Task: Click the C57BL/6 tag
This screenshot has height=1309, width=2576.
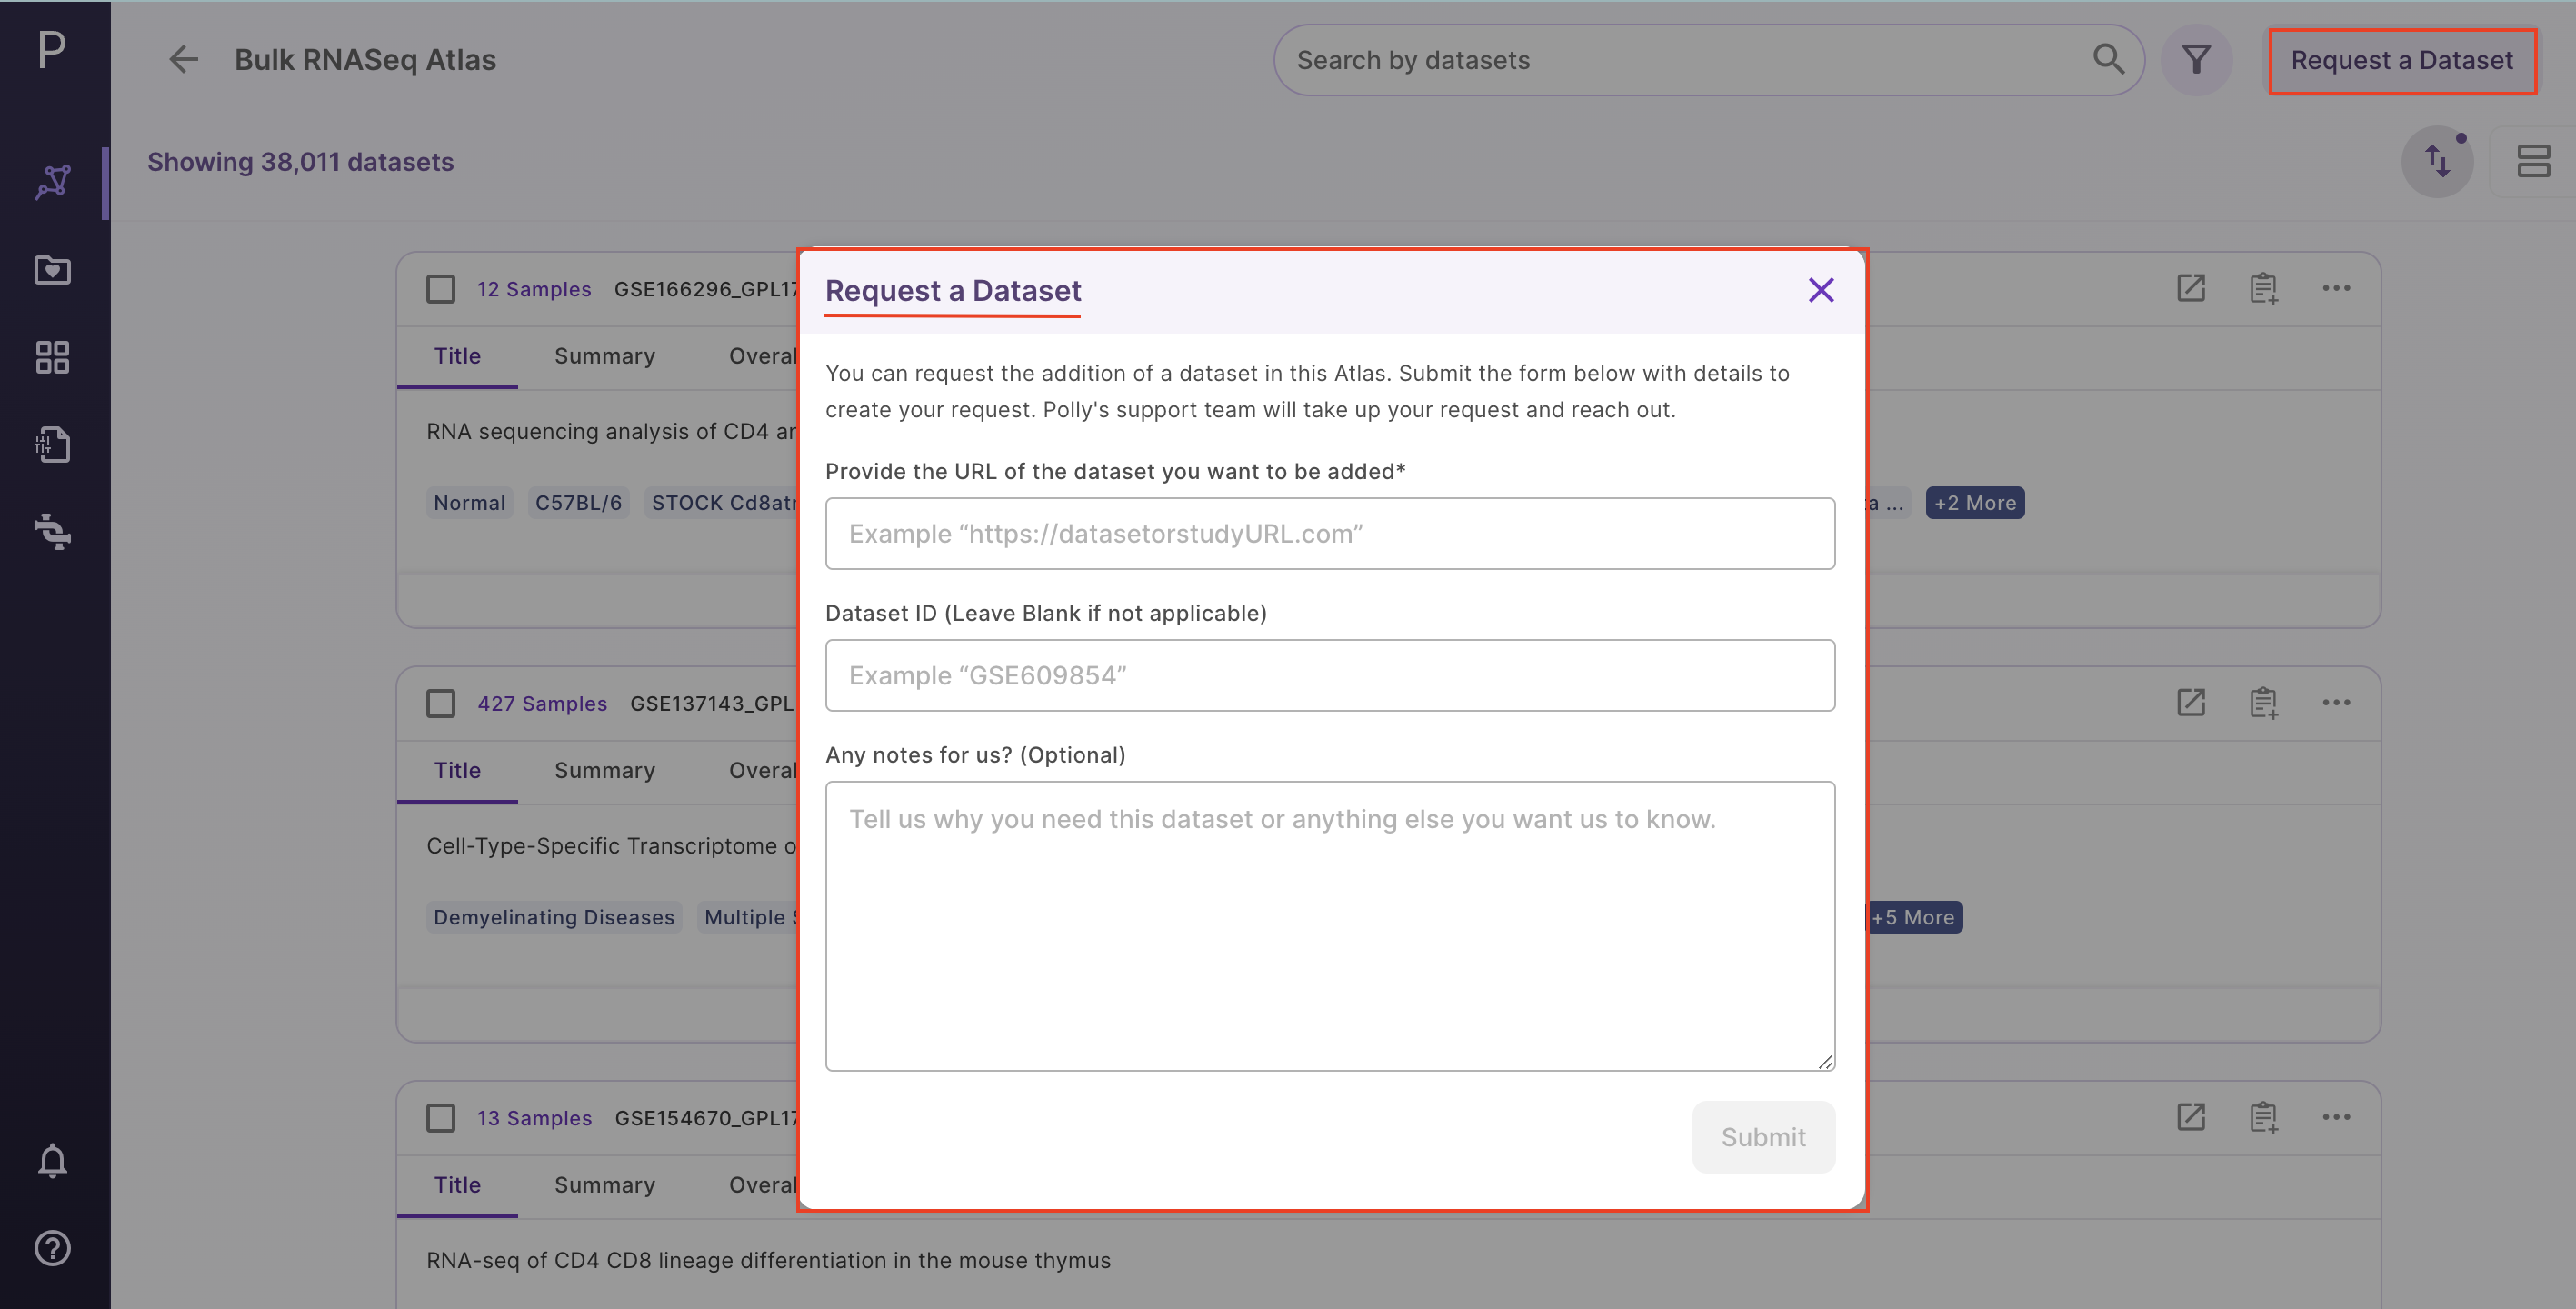Action: (578, 503)
